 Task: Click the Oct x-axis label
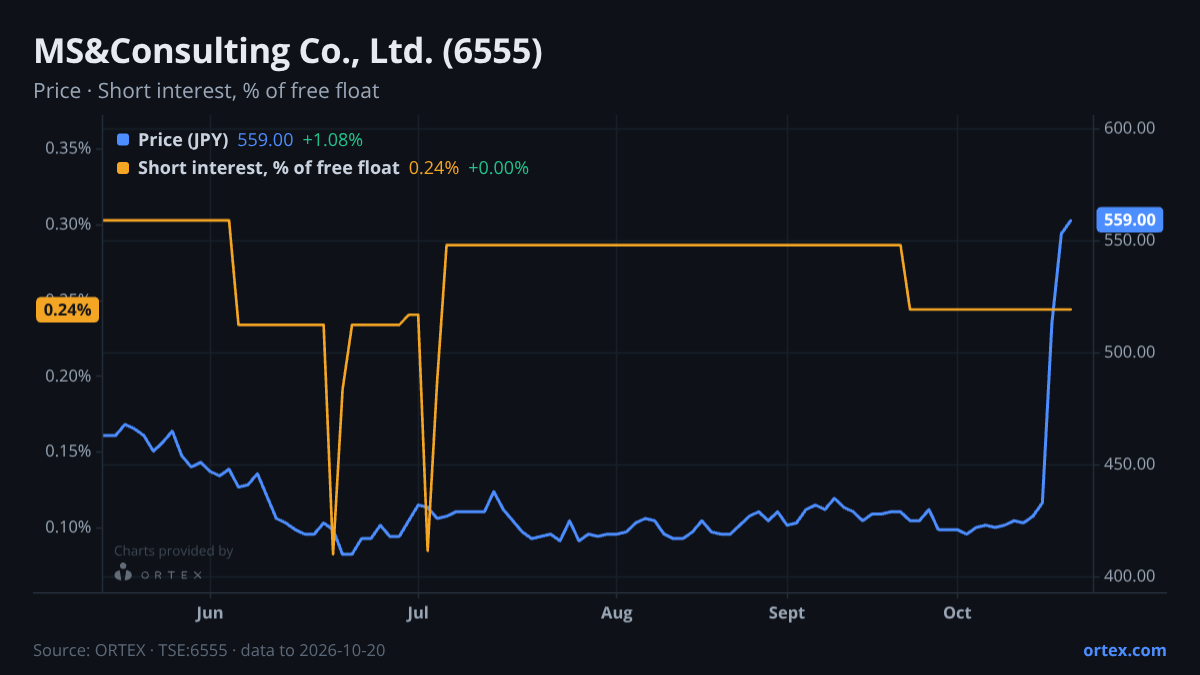tap(958, 613)
